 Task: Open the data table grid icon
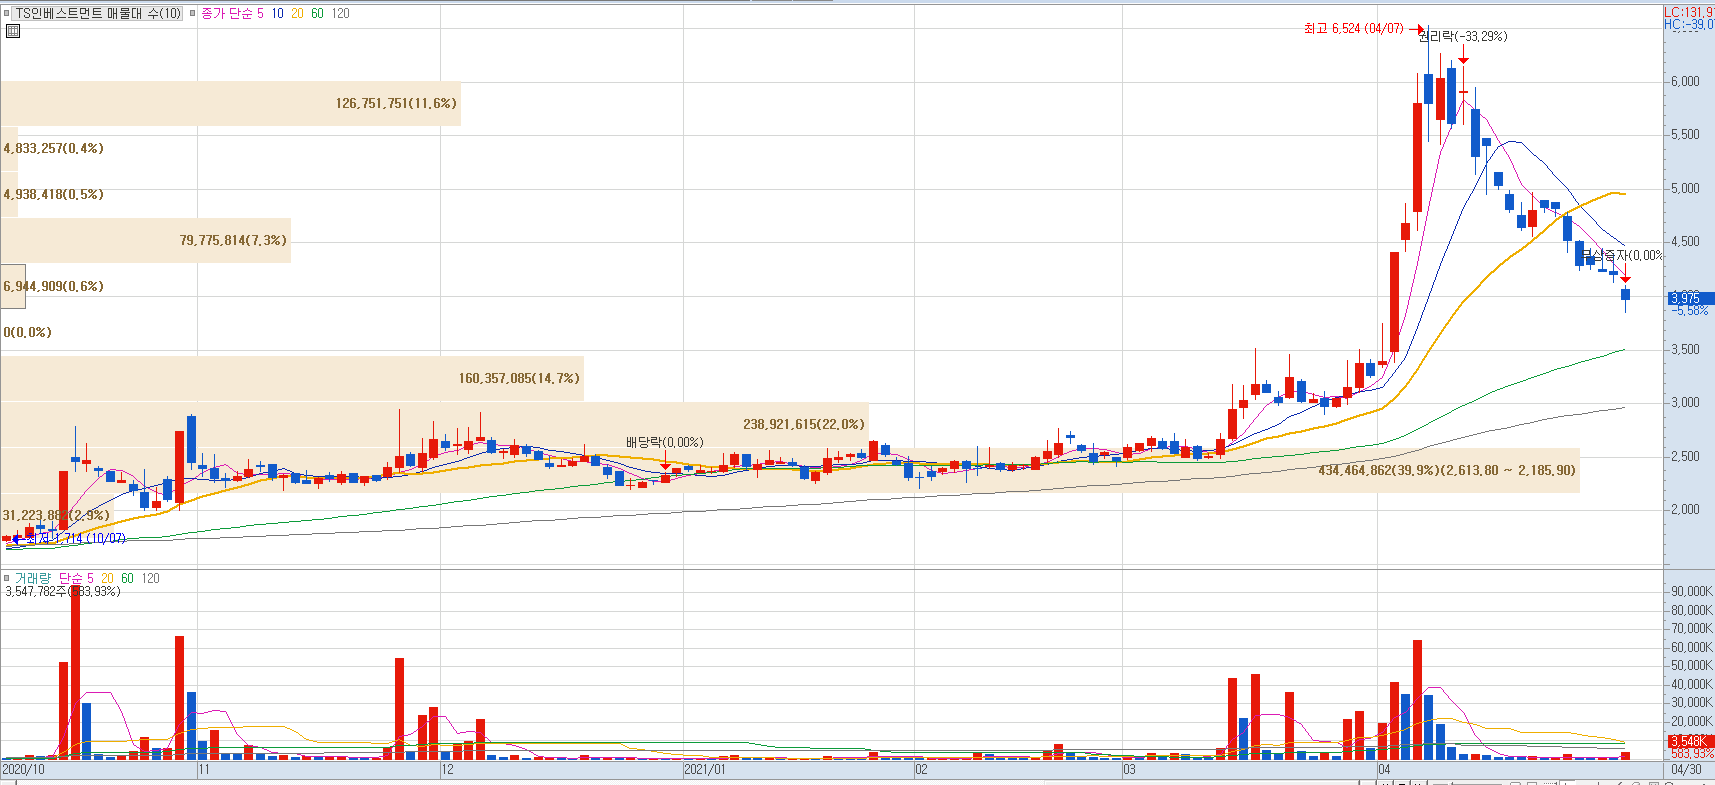(x=13, y=31)
